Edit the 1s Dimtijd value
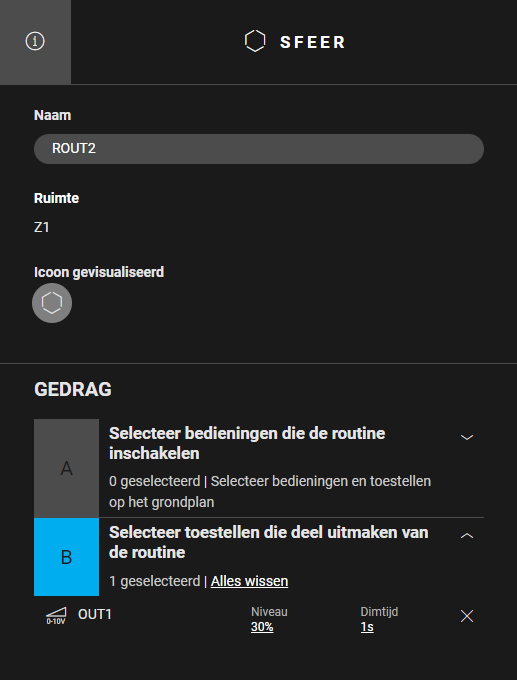 click(367, 627)
